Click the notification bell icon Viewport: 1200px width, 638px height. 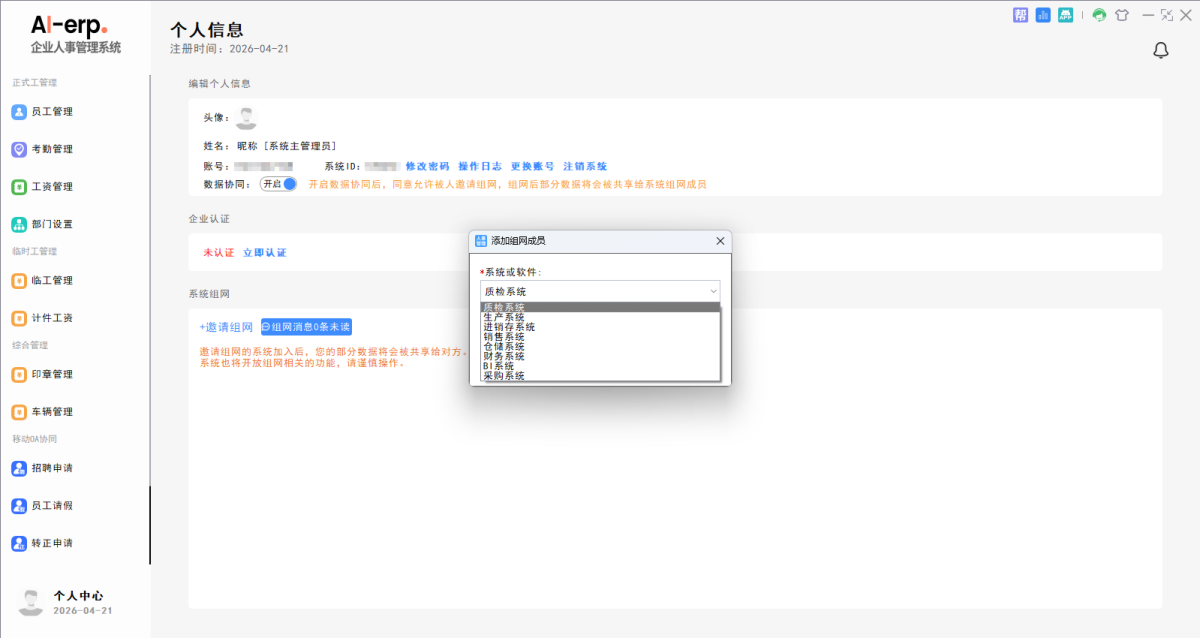coord(1161,51)
